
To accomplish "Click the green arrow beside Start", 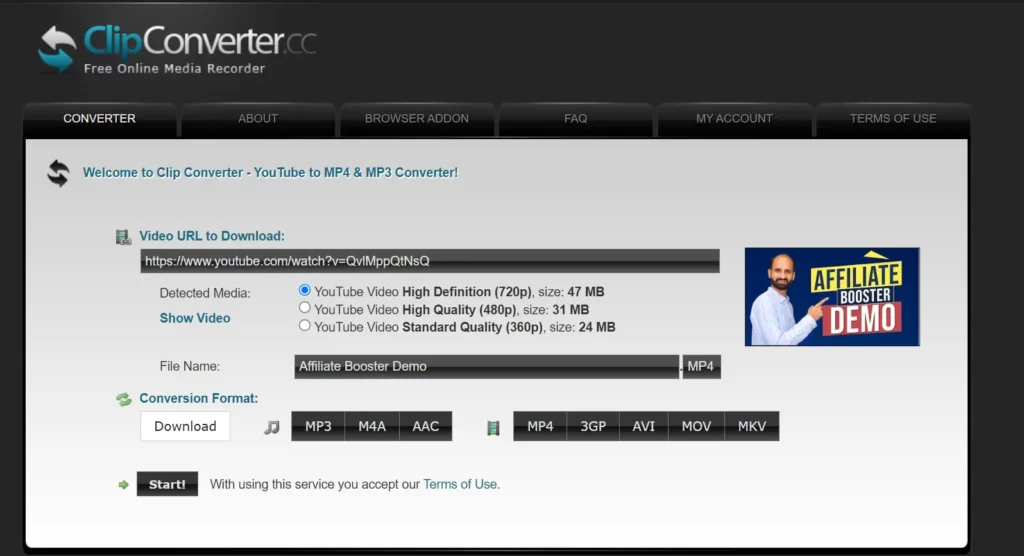I will coord(123,485).
